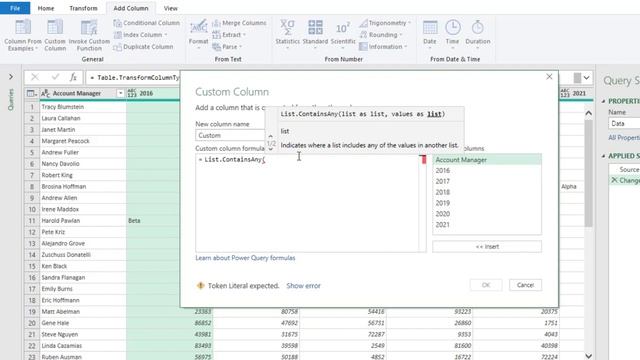Edit the New column name field

click(x=230, y=135)
